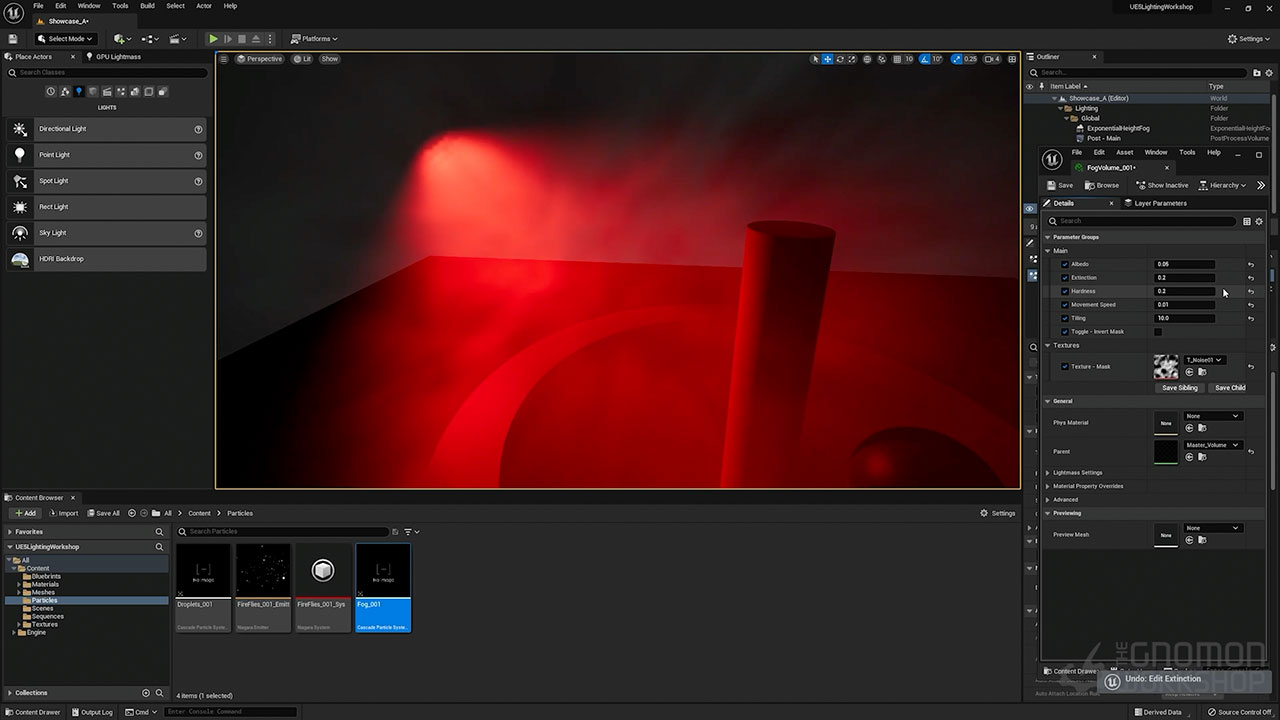Open the Build menu
Screen dimensions: 1280x720
147,6
